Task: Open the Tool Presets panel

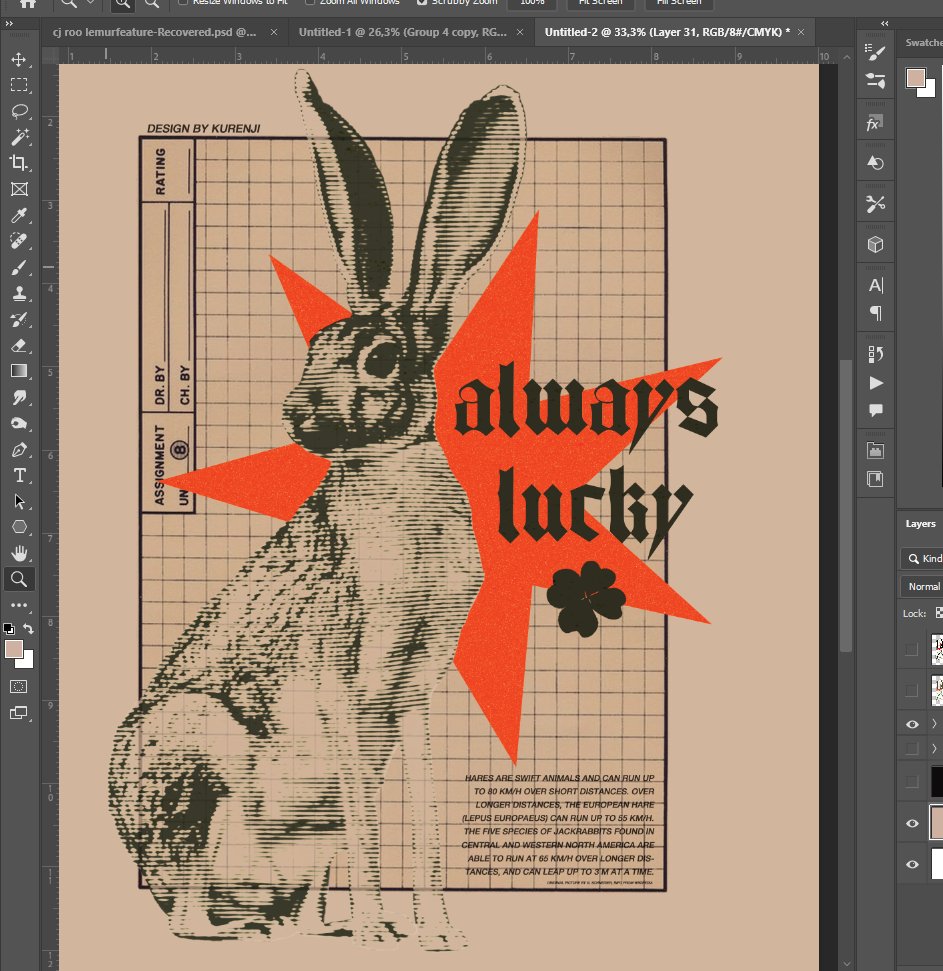Action: point(875,203)
